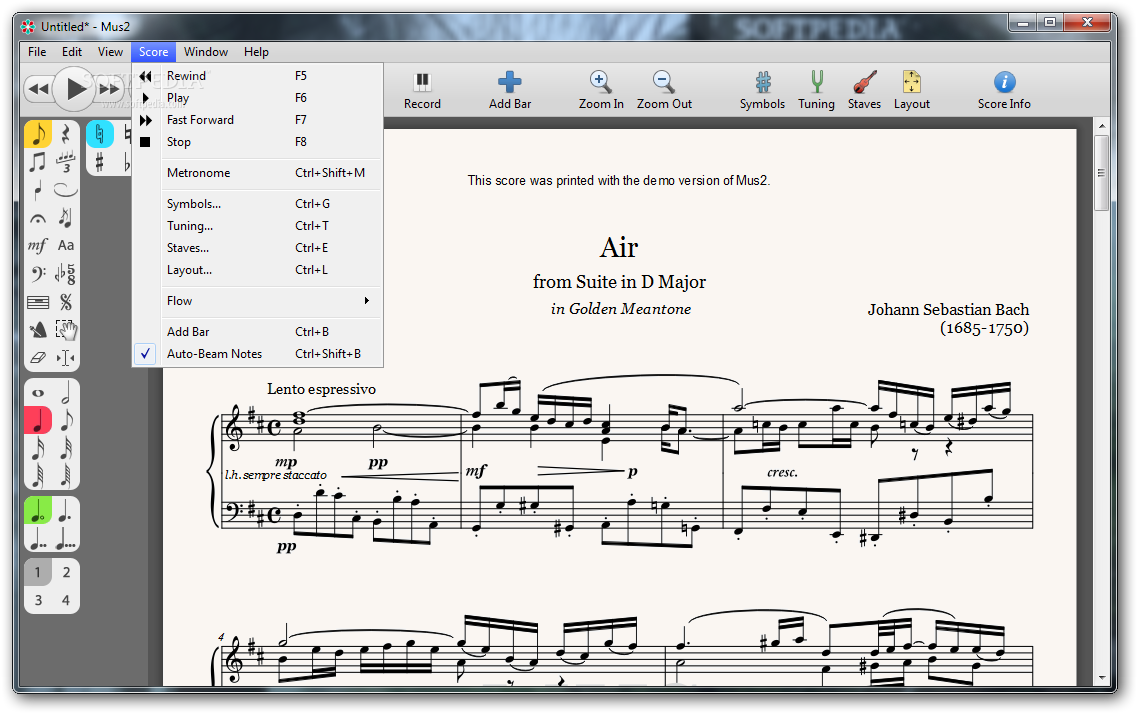Viewport: 1138px width, 714px height.
Task: Choose the sharp accidental
Action: [99, 162]
